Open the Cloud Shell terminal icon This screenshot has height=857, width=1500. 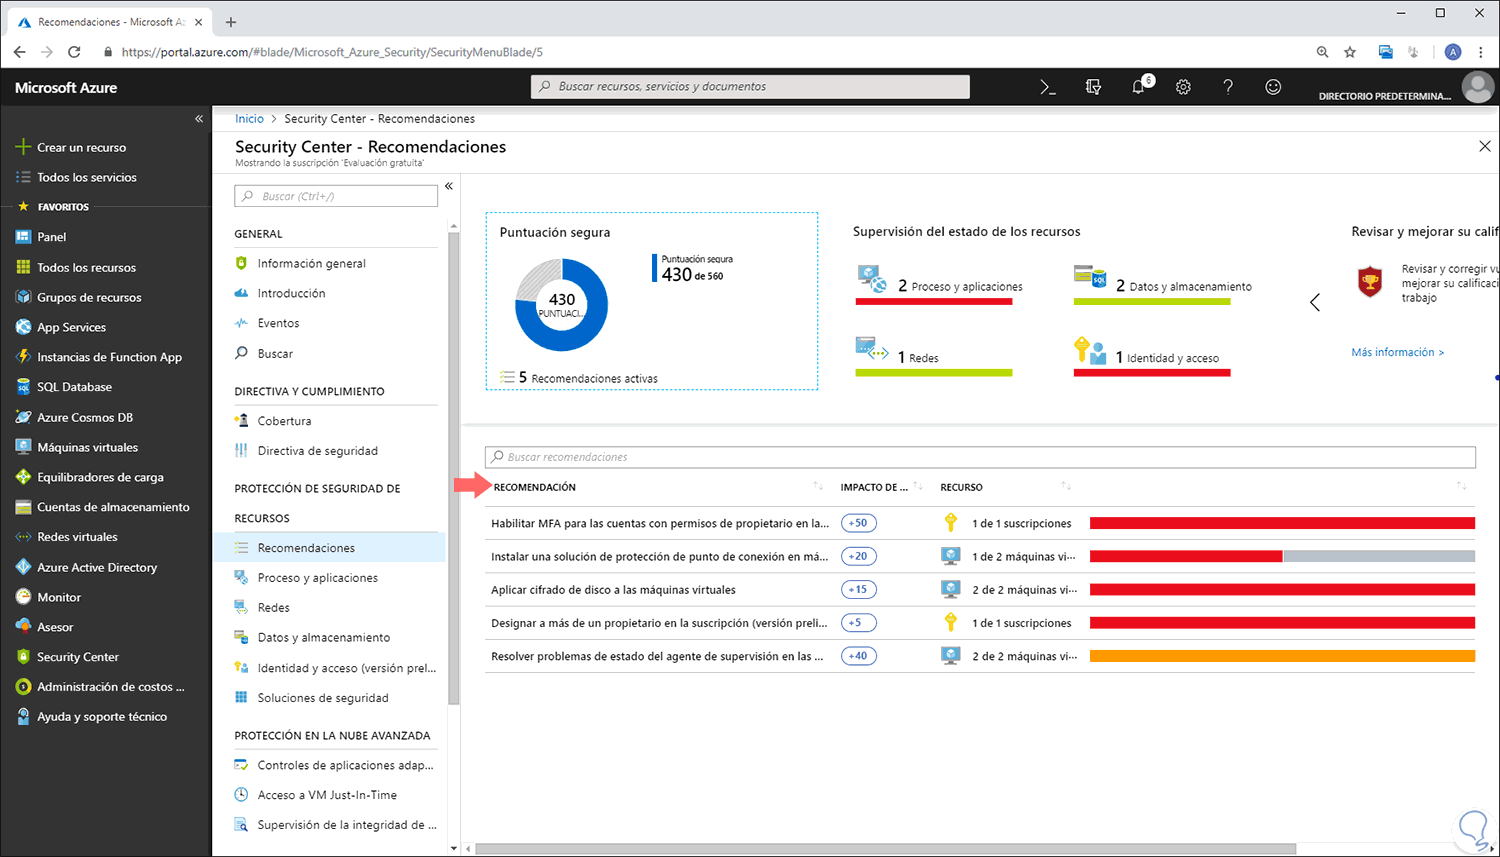(1048, 87)
